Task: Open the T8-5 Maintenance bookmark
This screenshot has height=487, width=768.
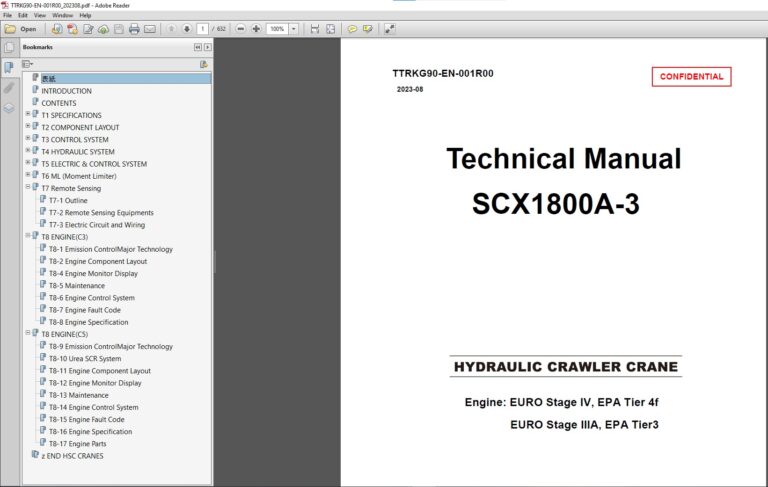Action: (x=77, y=286)
